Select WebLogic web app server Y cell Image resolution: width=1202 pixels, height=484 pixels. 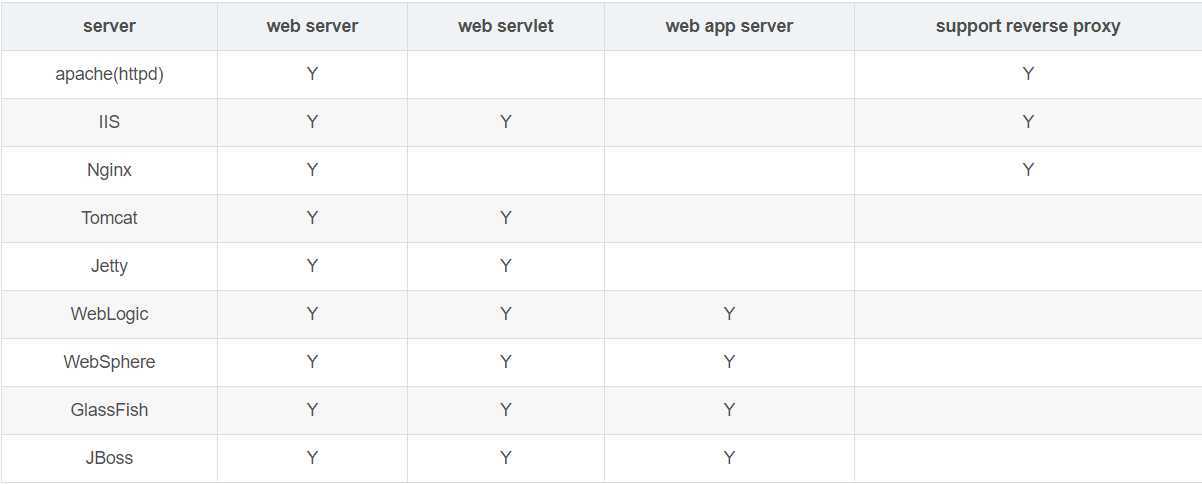click(729, 314)
